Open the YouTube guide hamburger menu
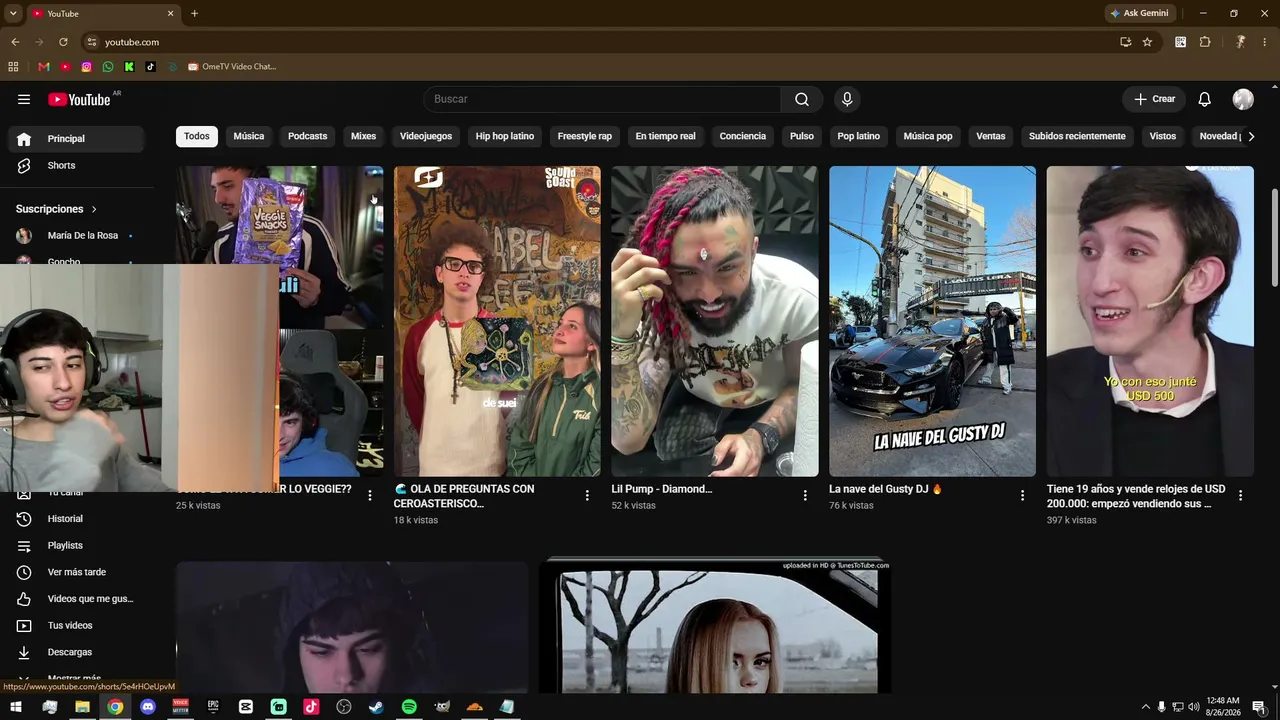This screenshot has height=720, width=1280. pyautogui.click(x=24, y=99)
